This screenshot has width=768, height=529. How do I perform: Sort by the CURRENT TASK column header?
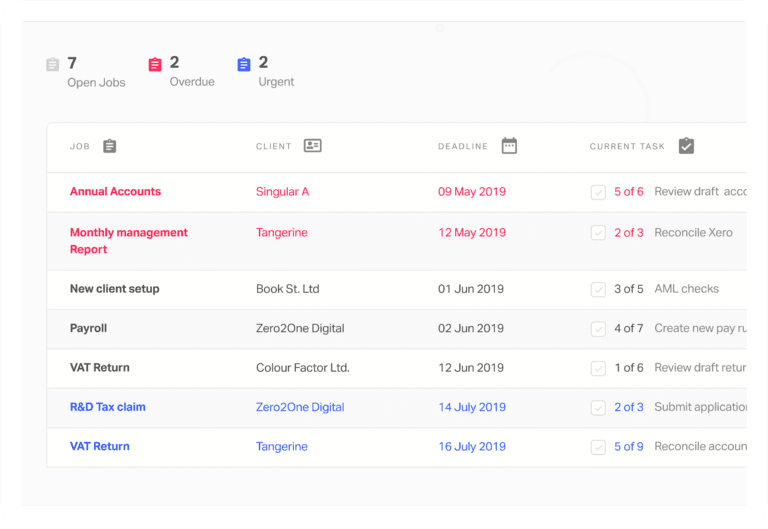(627, 146)
